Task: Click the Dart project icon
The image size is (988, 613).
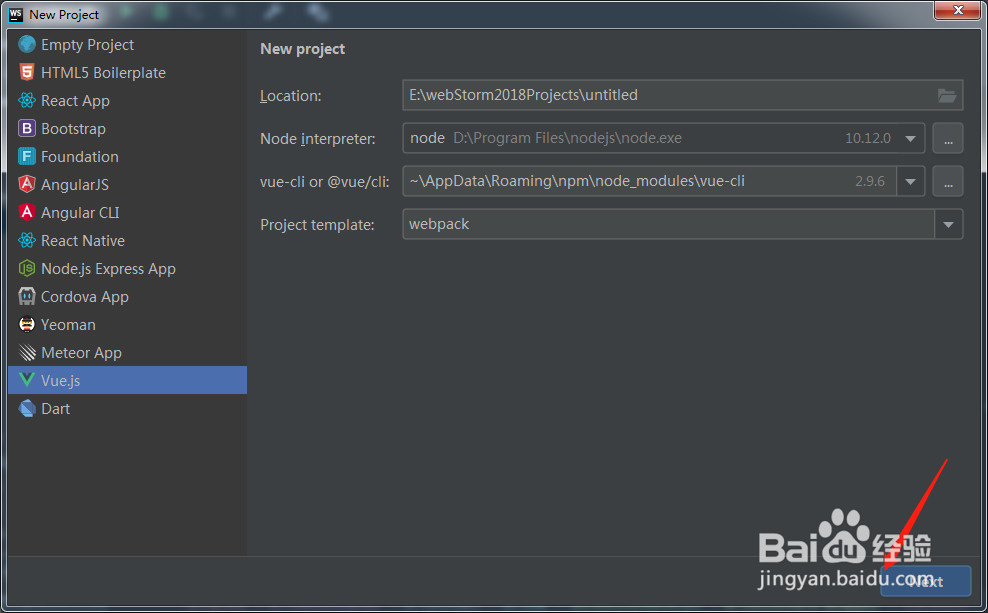Action: (x=27, y=409)
